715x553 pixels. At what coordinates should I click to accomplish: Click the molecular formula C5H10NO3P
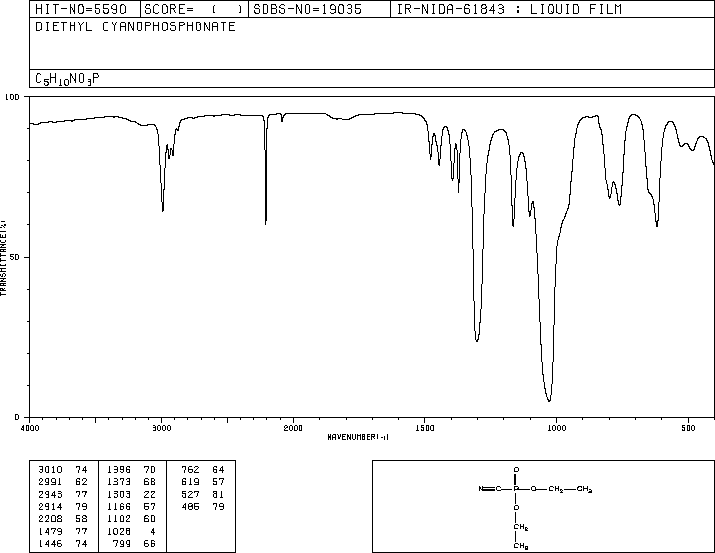tap(67, 79)
